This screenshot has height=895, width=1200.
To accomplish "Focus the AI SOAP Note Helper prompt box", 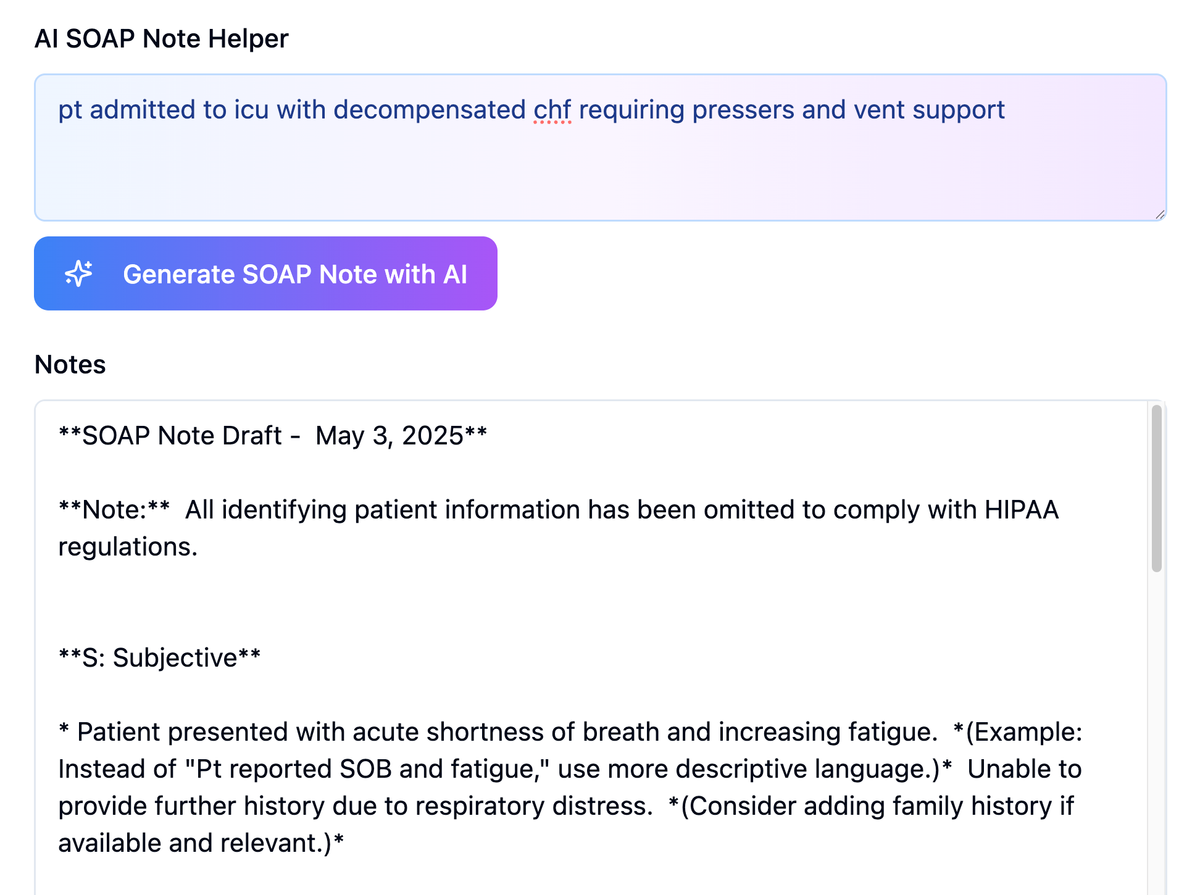I will tap(600, 147).
